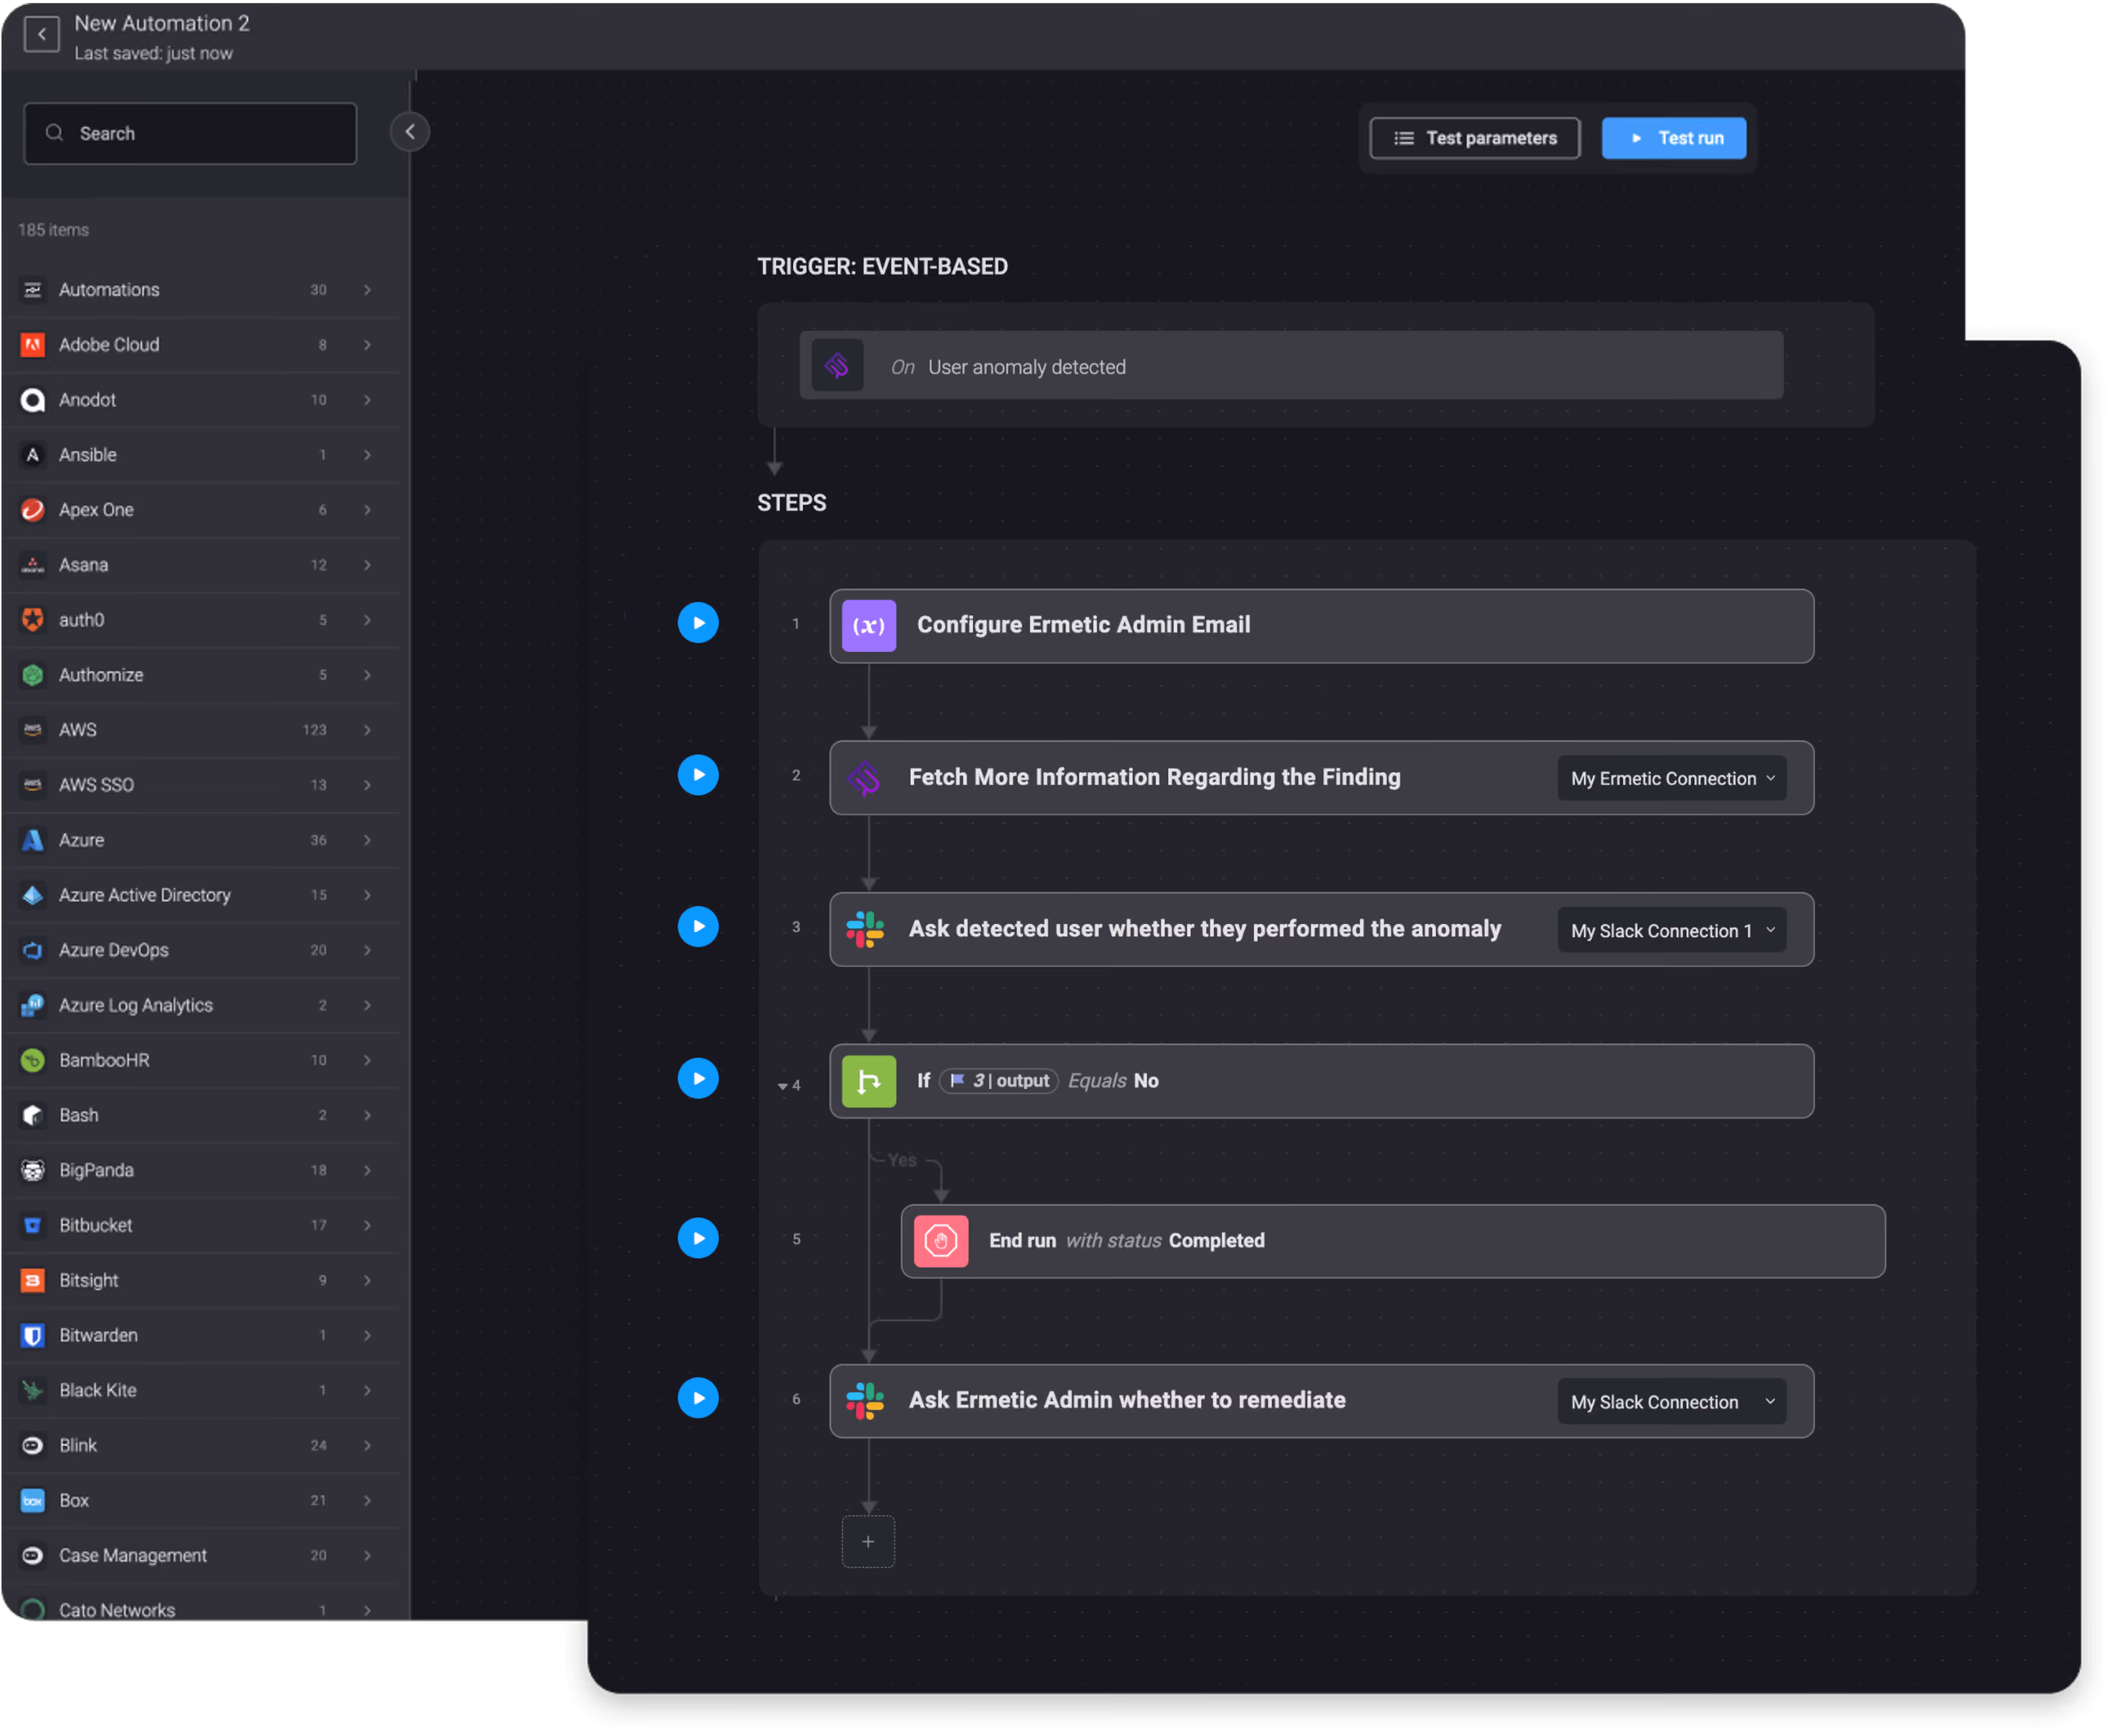Run step 5 with its play button
Viewport: 2114px width, 1736px height.
click(x=699, y=1239)
